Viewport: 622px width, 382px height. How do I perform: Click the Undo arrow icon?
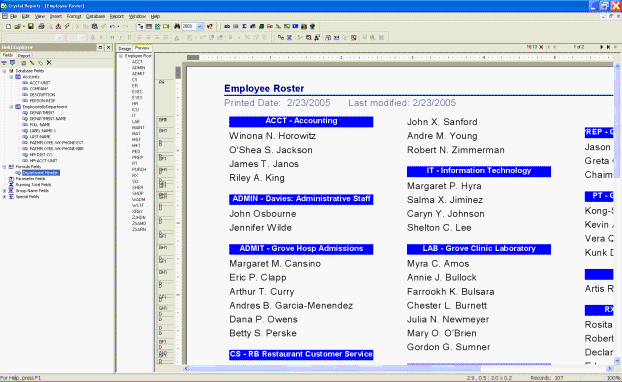coord(112,27)
